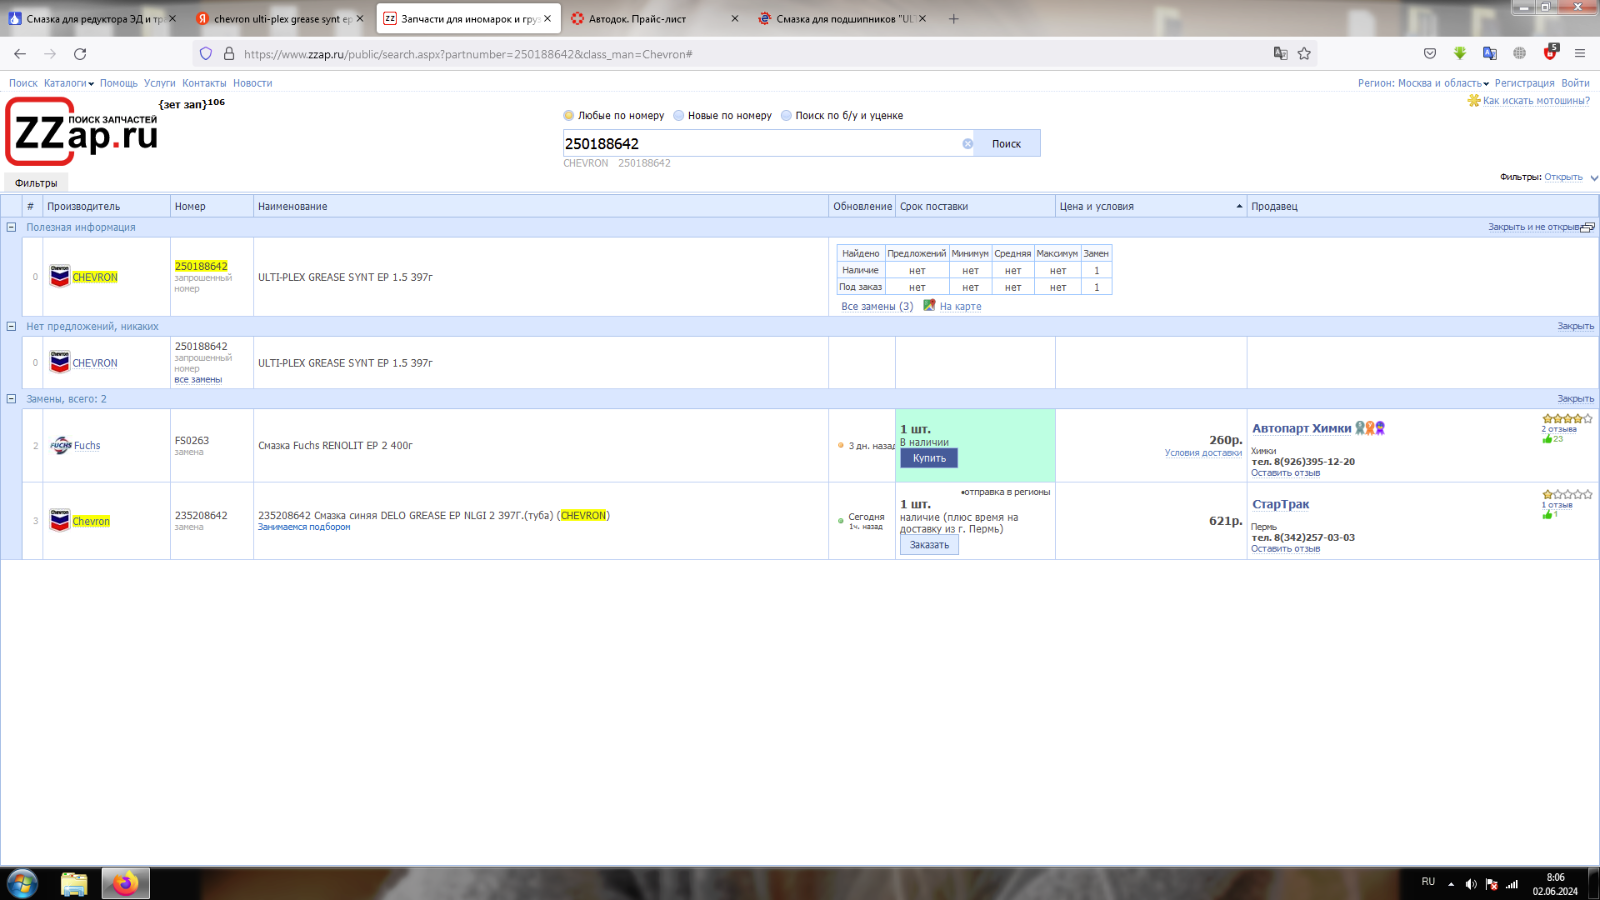Click the map icon next to На карте
Screen dimensions: 1600x900
929,306
